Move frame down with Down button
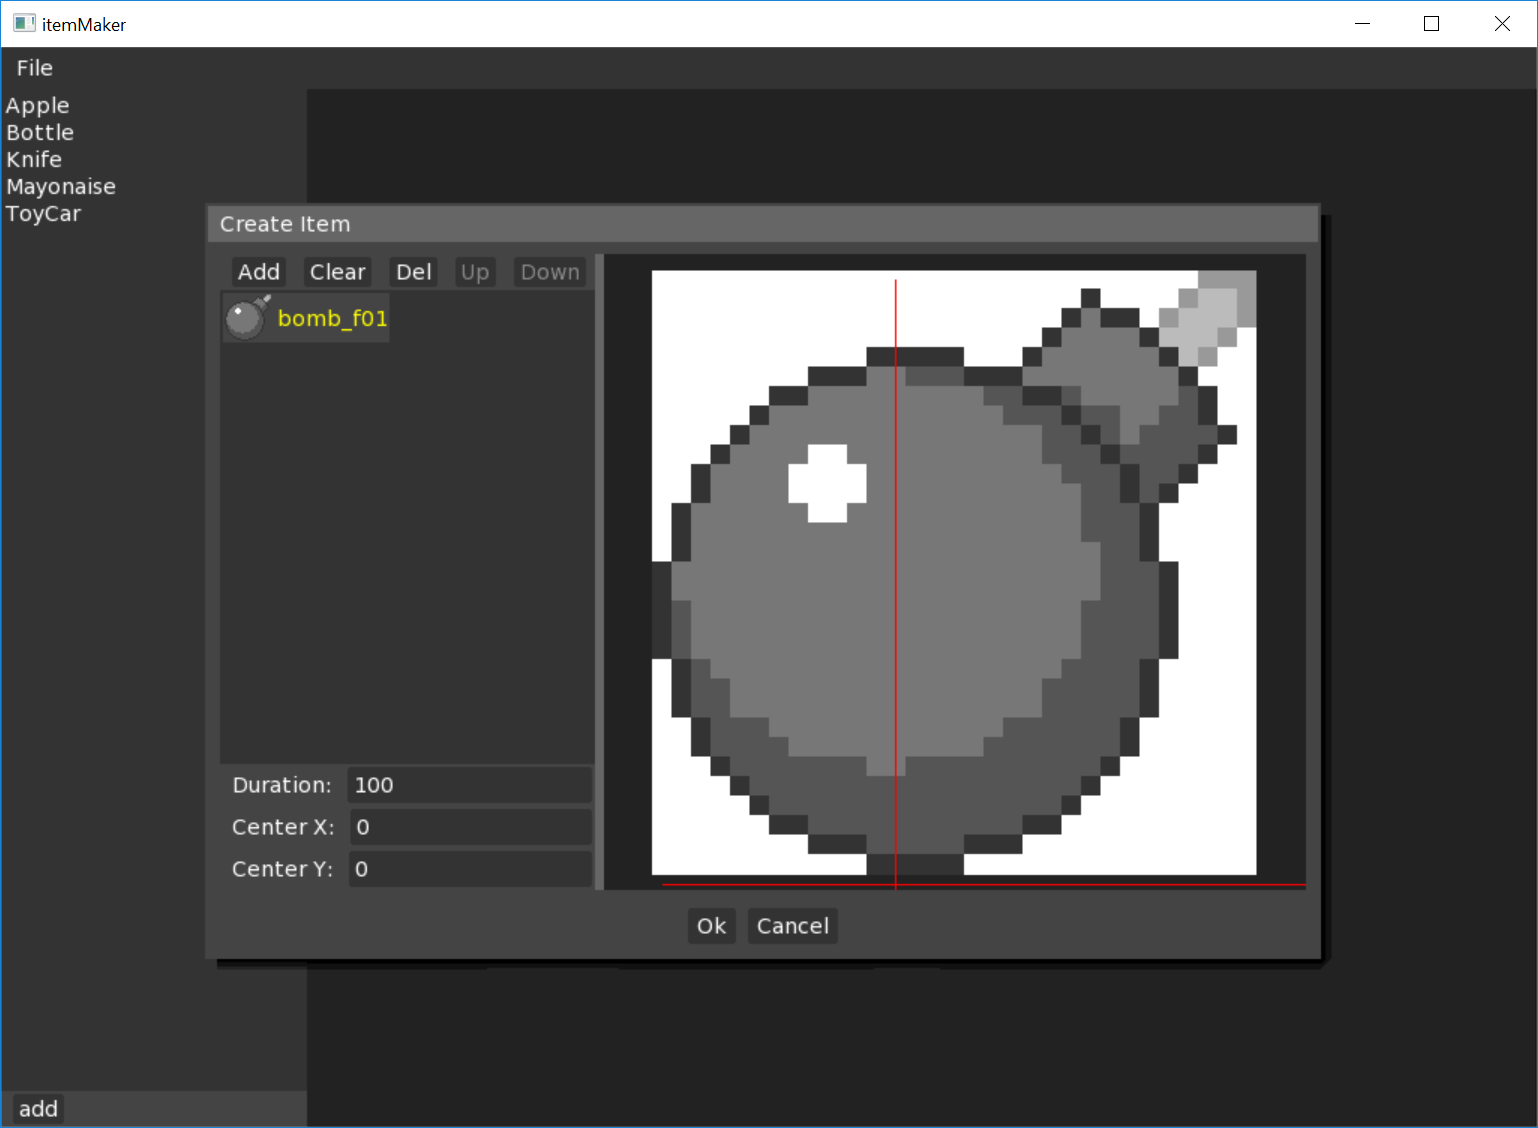The height and width of the screenshot is (1128, 1538). pos(549,272)
